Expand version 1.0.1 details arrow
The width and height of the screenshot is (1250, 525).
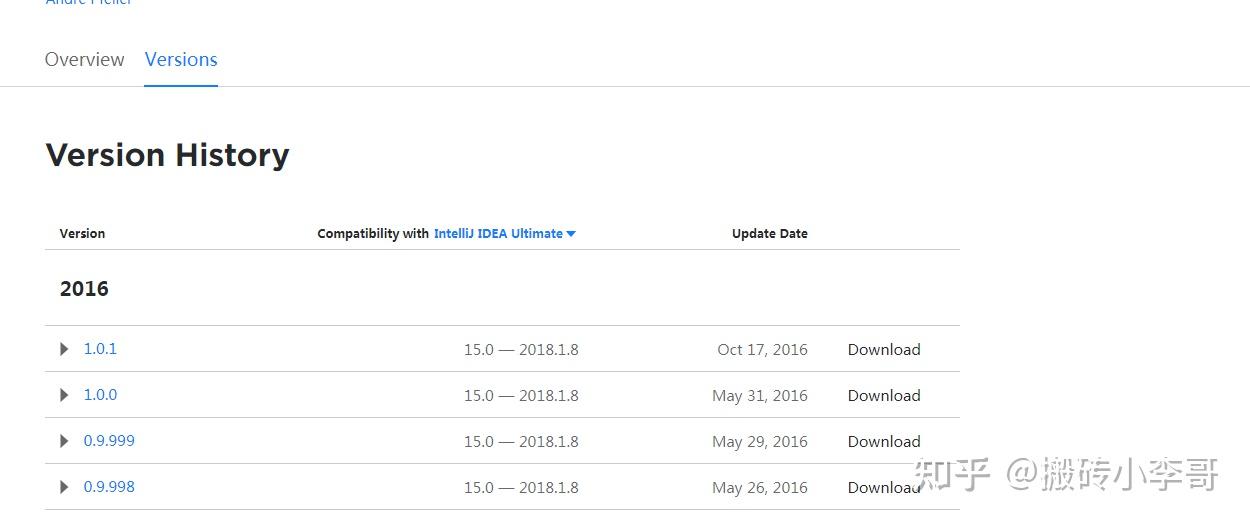click(x=64, y=349)
